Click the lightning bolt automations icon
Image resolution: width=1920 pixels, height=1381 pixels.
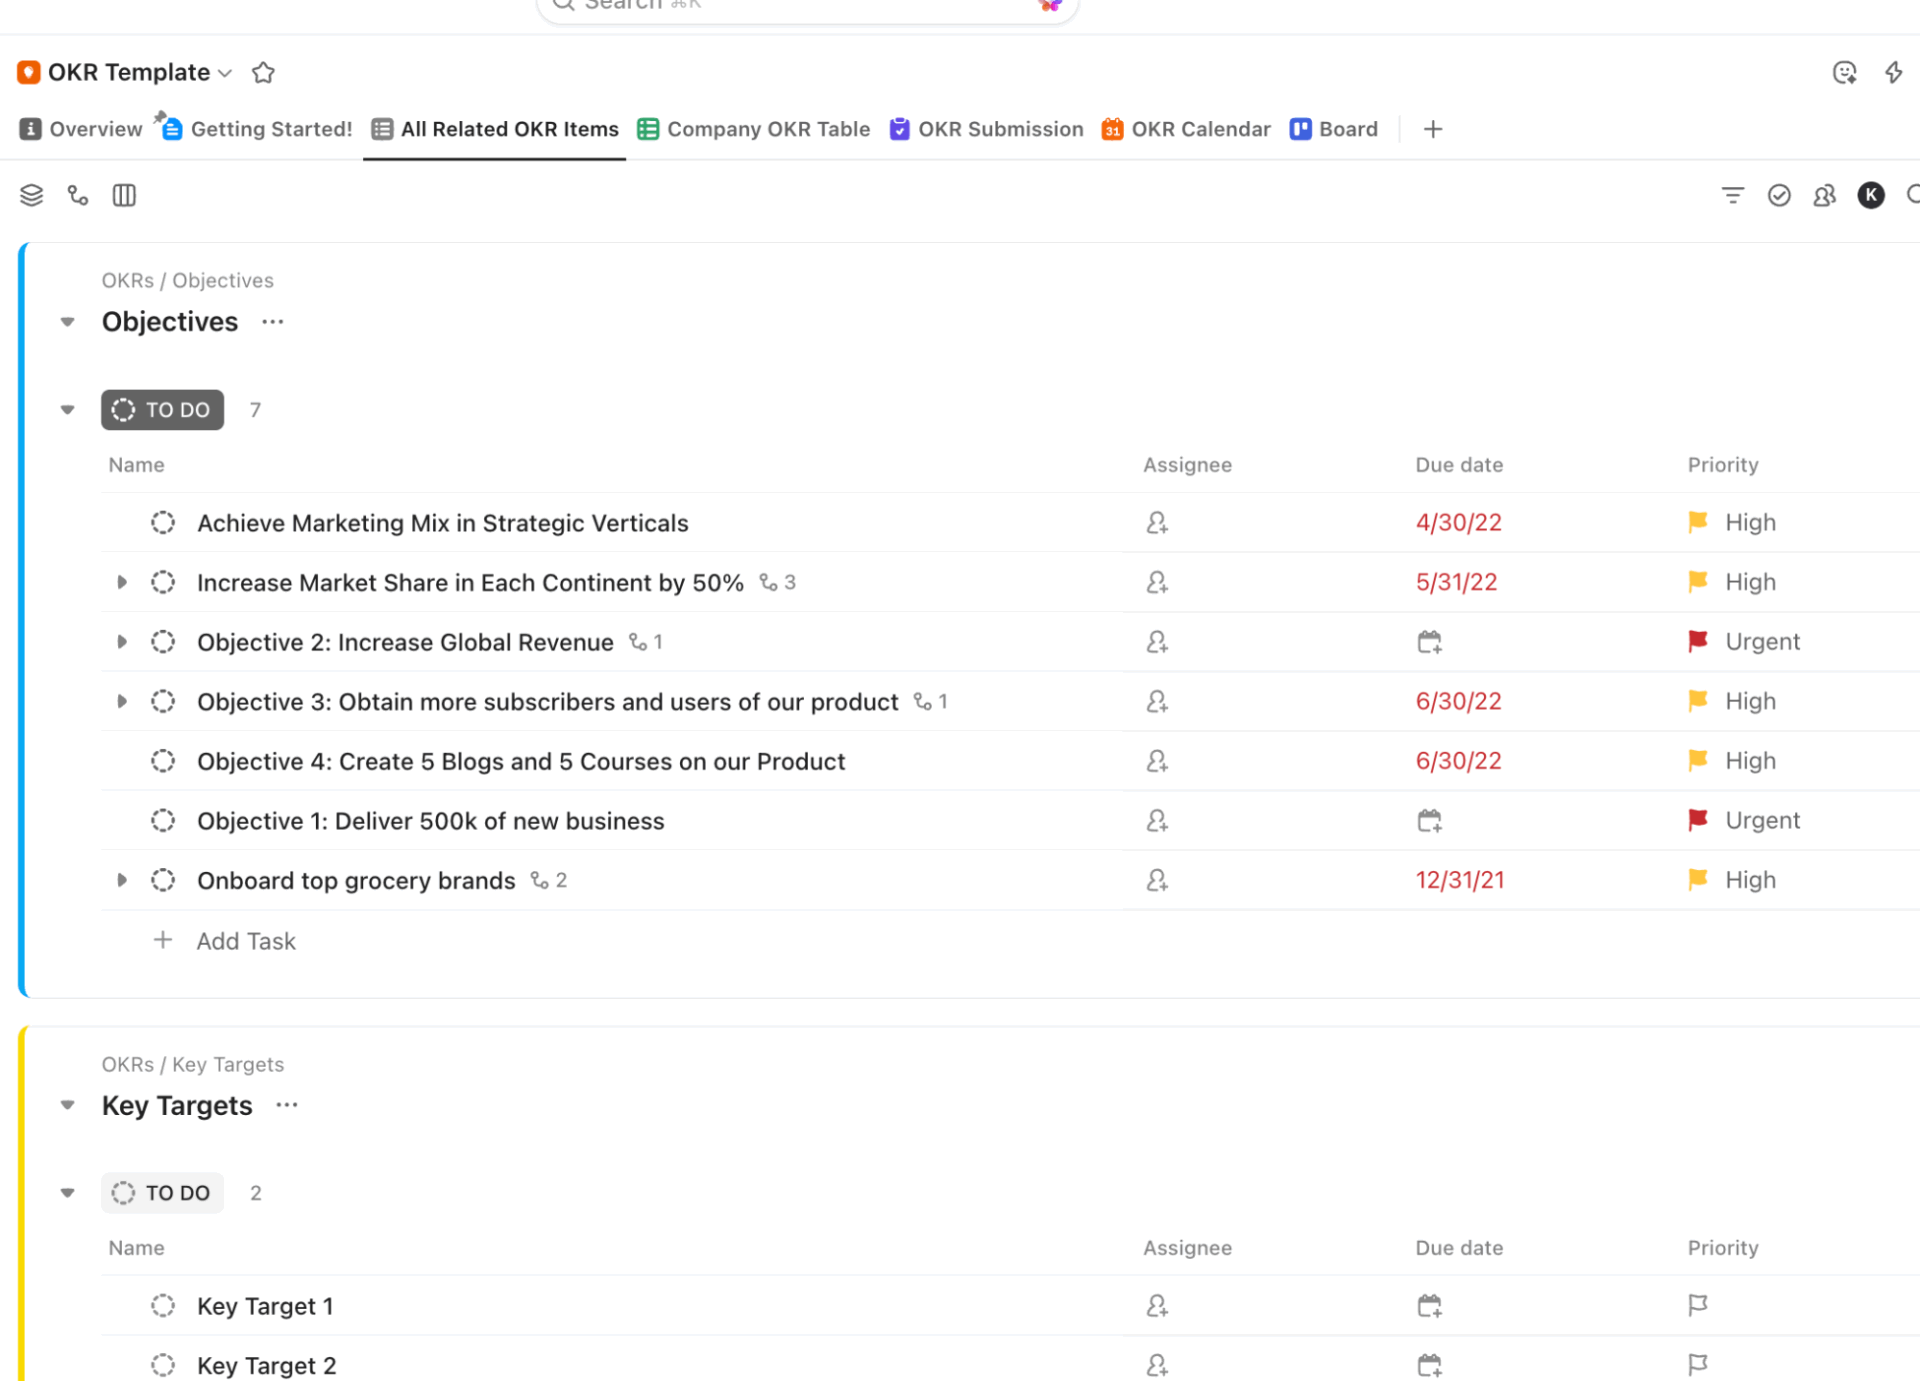1893,72
